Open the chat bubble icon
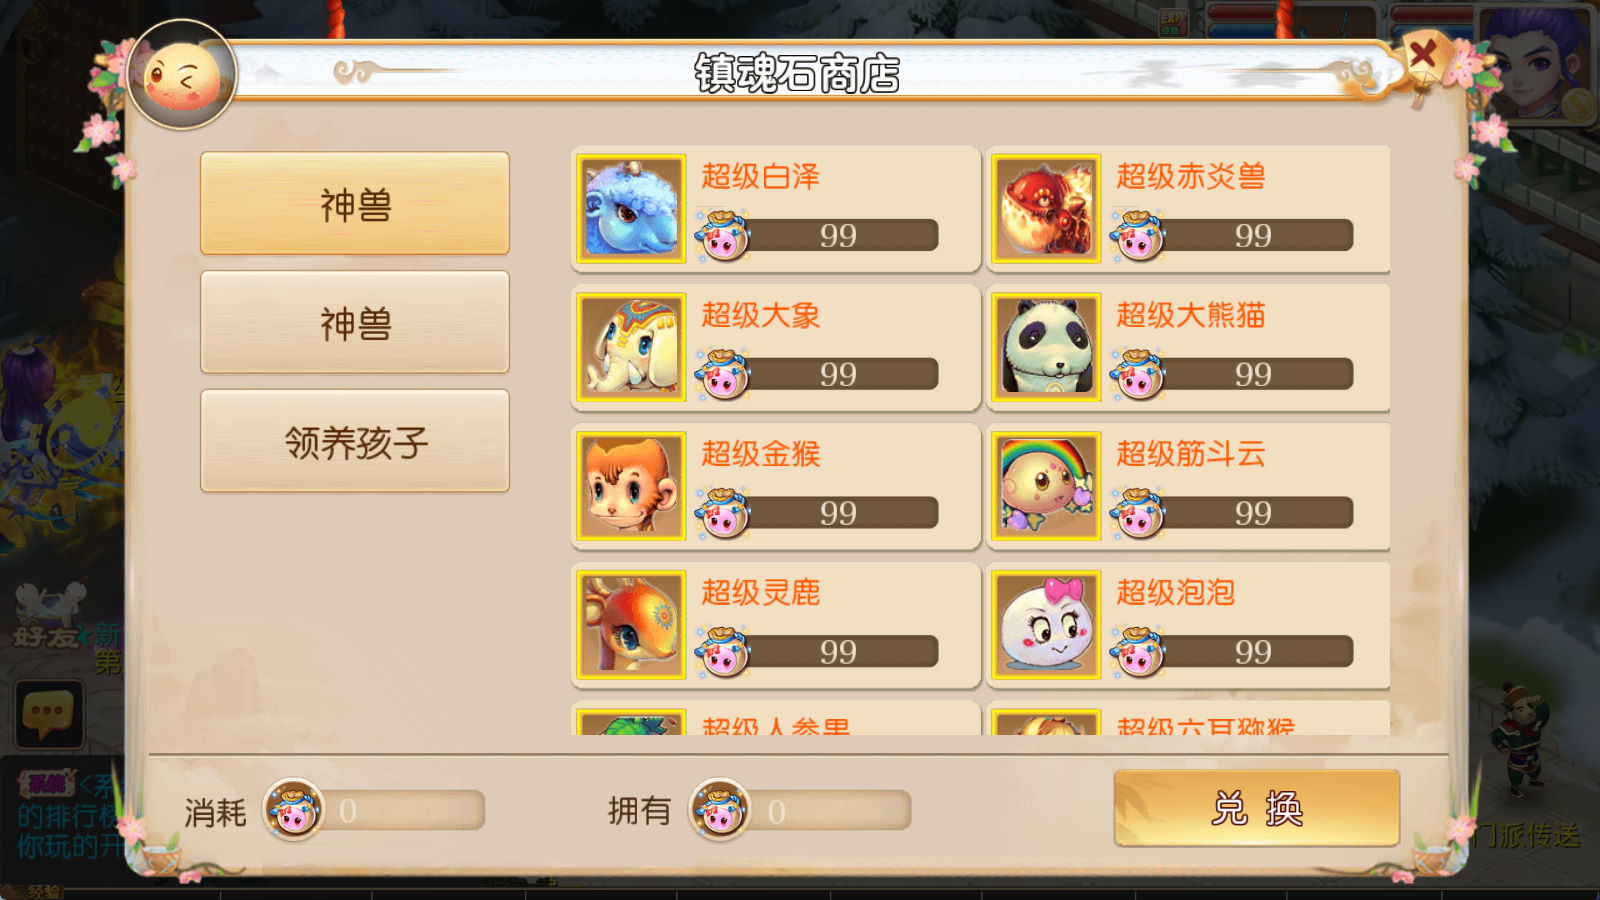Viewport: 1600px width, 900px height. 49,714
